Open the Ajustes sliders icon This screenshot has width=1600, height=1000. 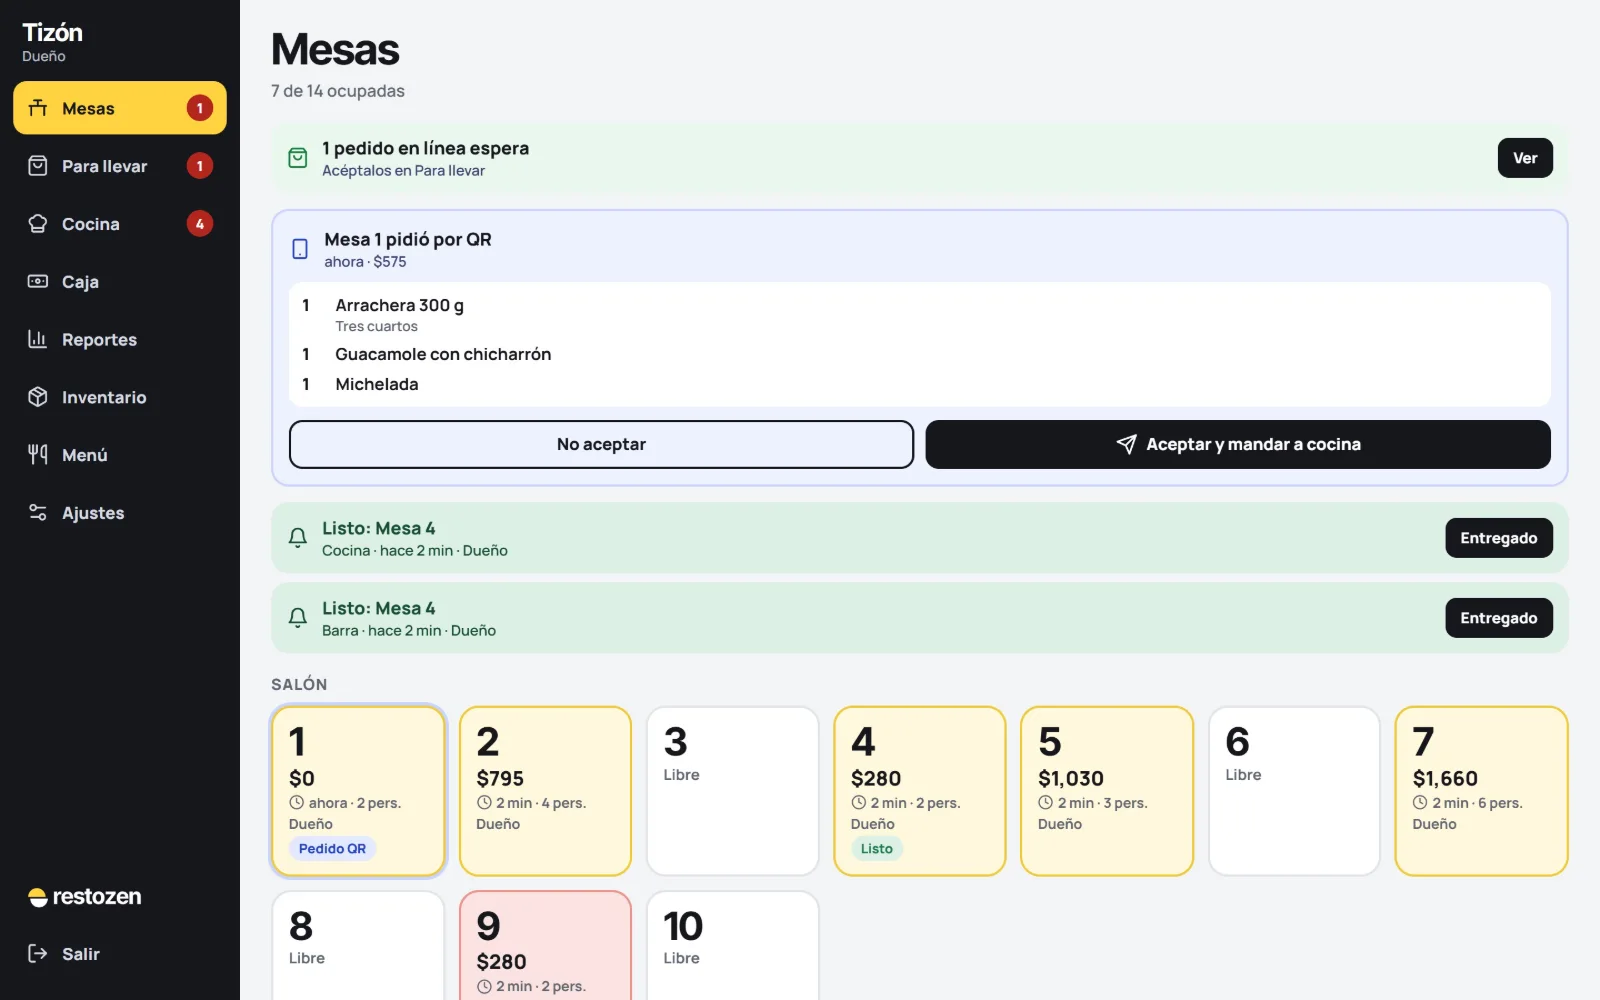(38, 513)
